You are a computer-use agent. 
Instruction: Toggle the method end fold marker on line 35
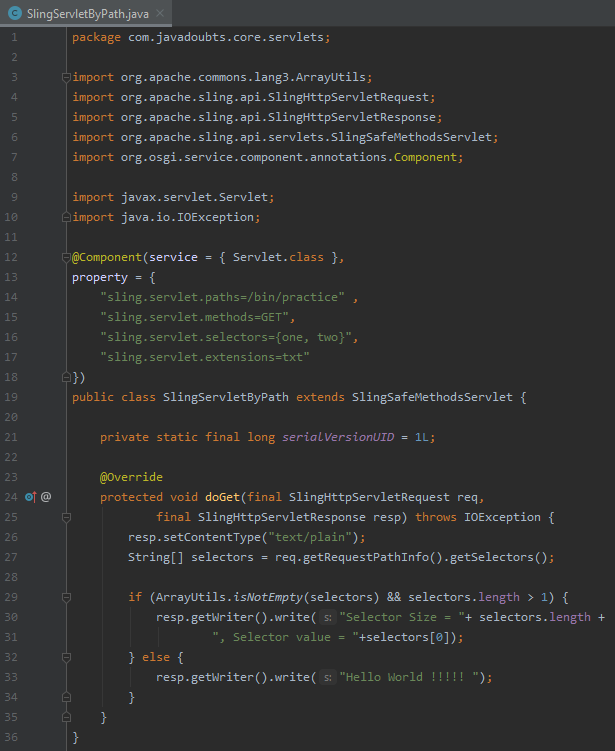(x=67, y=717)
